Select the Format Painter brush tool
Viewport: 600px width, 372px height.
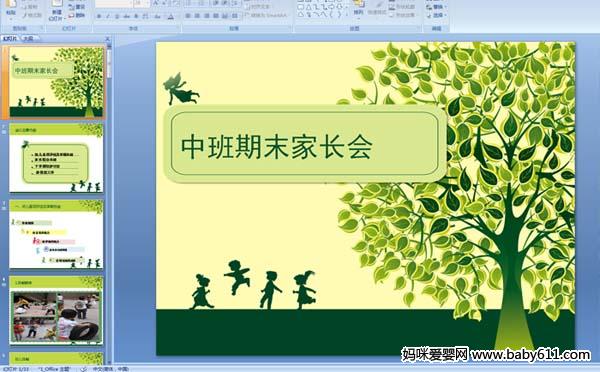coord(33,15)
